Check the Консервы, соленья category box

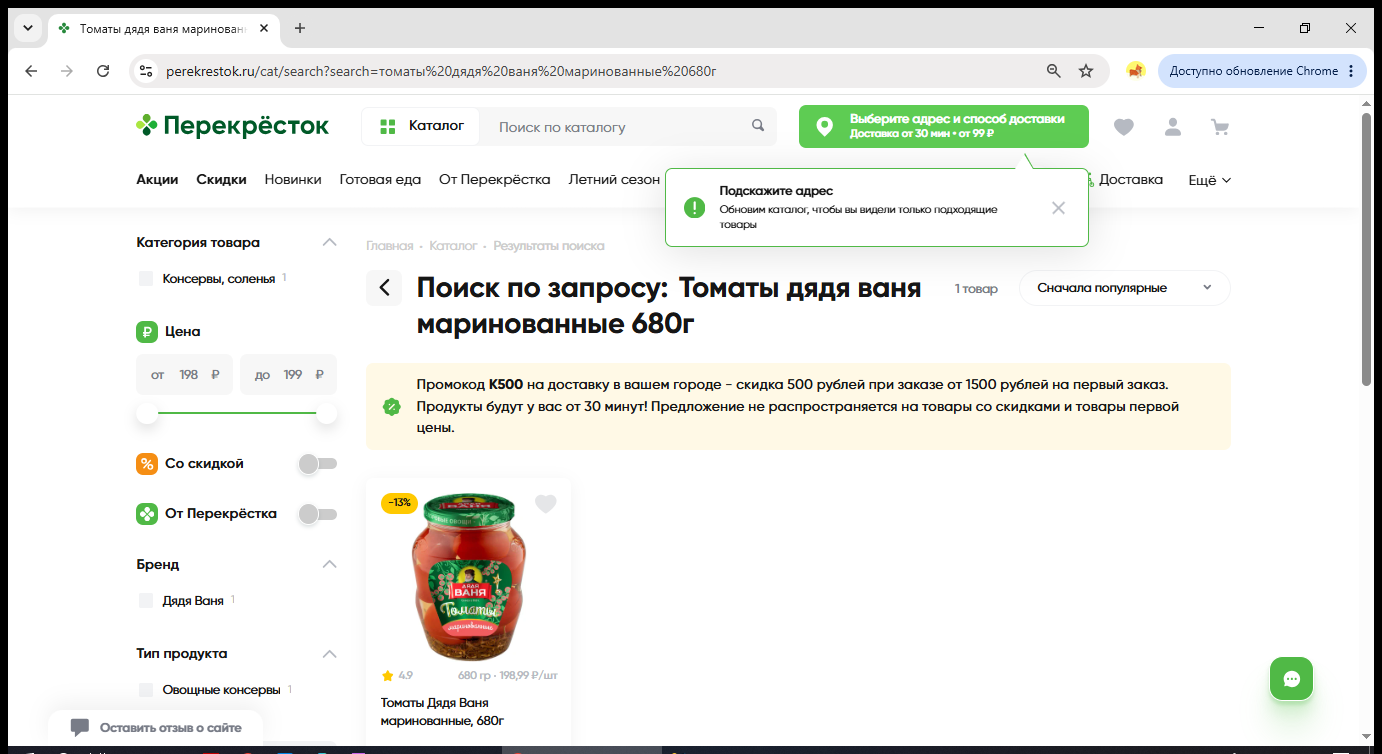(146, 278)
